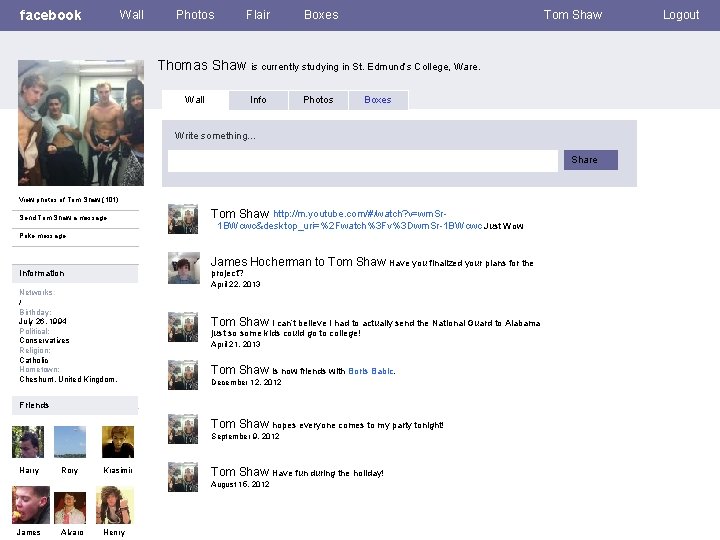Switch to the Info profile tab
720x540 pixels.
pos(258,100)
